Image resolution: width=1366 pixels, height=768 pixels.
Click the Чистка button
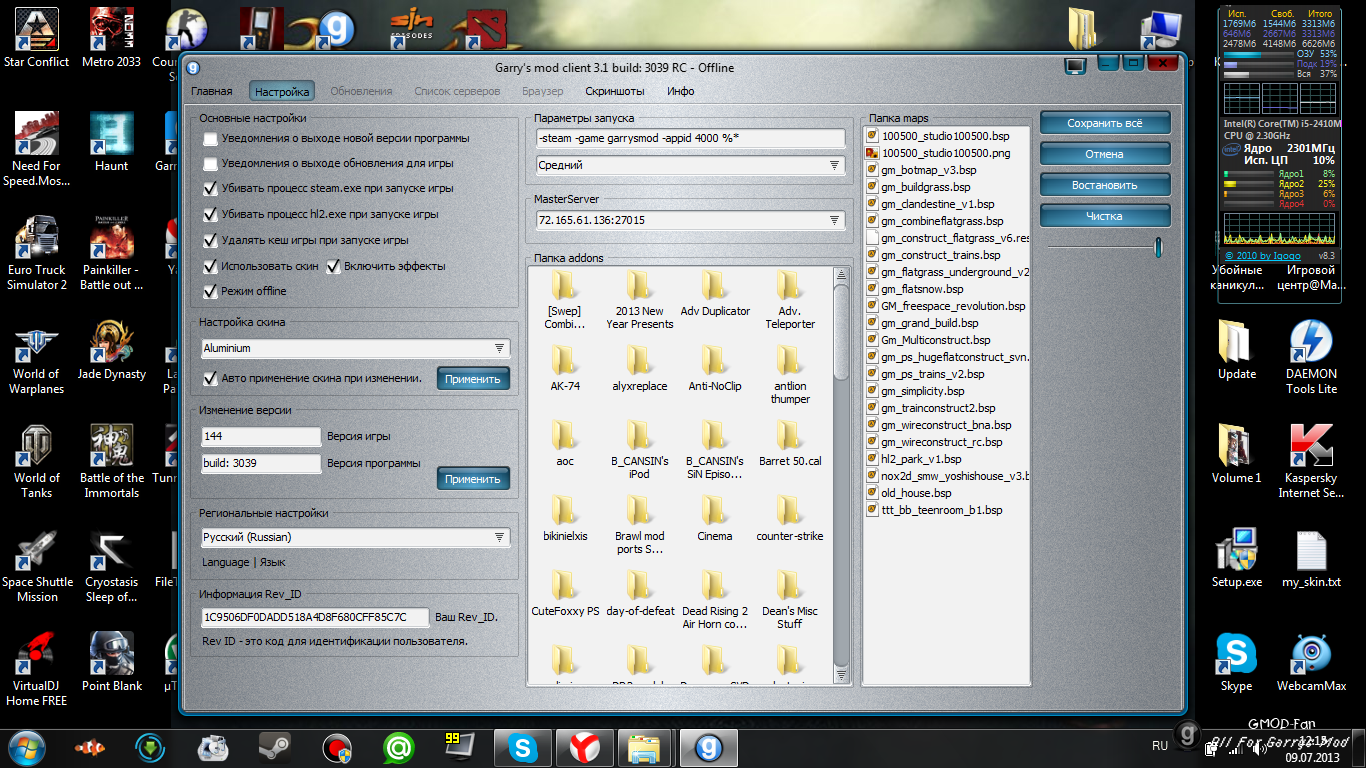point(1104,216)
